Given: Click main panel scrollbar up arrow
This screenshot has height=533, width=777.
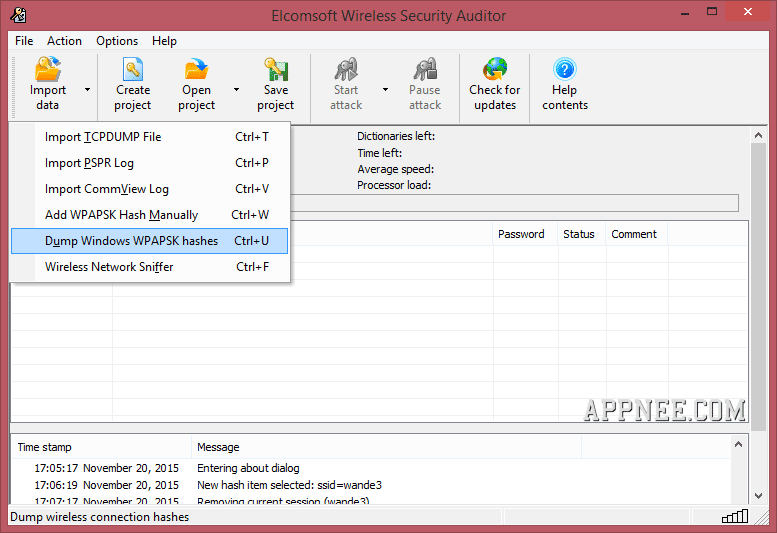Looking at the screenshot, I should tap(758, 135).
